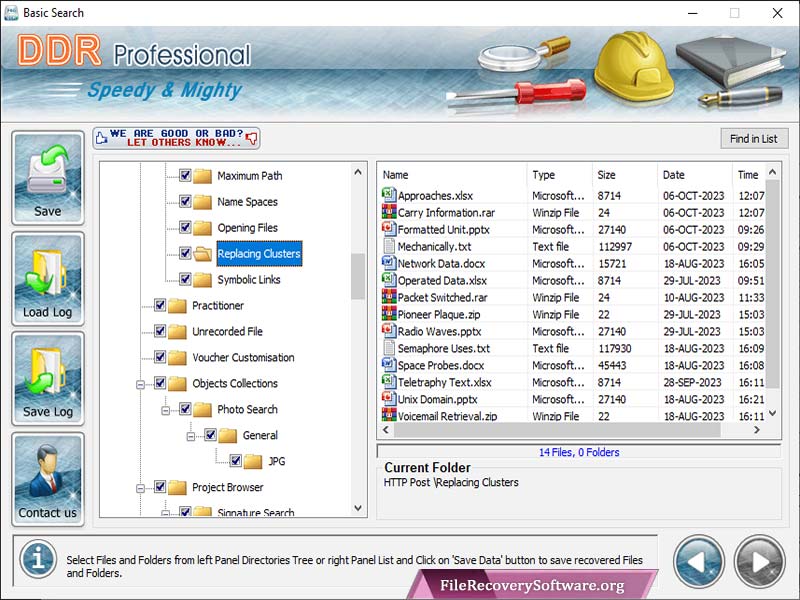Click the next arrow navigation button
Viewport: 800px width, 600px height.
759,561
